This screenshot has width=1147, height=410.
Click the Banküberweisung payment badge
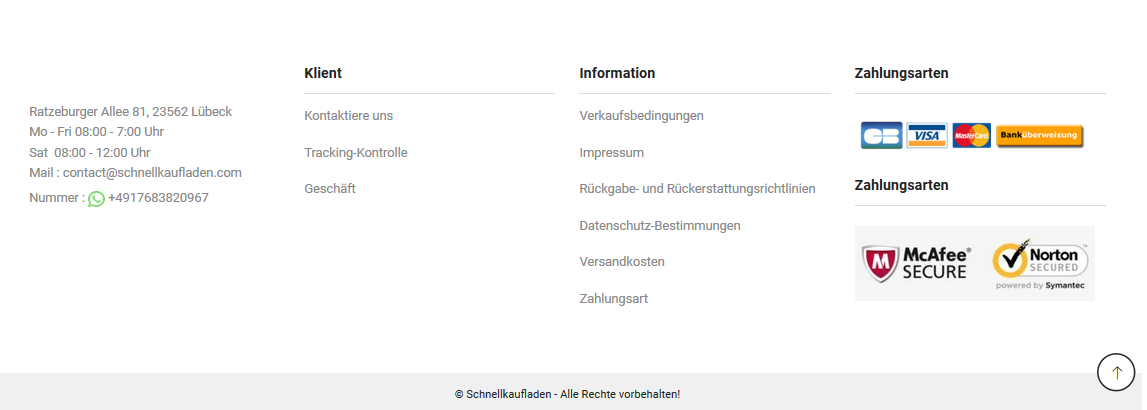click(1039, 135)
